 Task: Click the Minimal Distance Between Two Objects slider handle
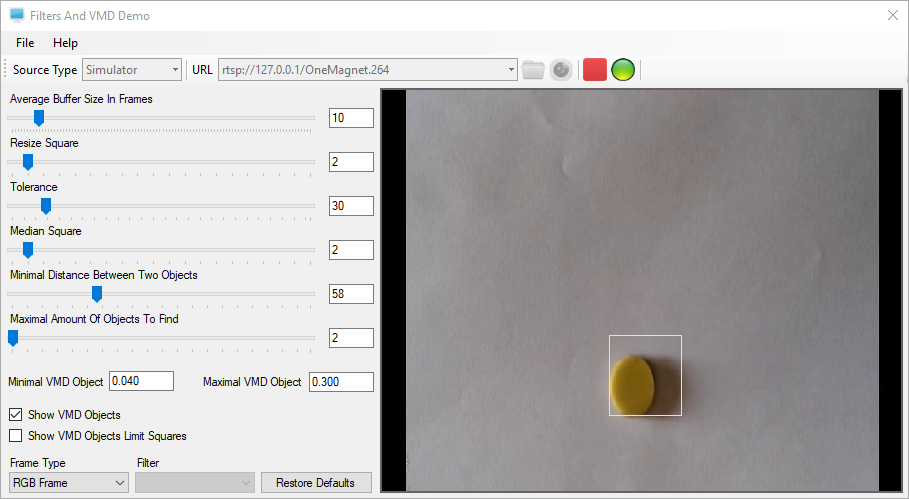click(97, 294)
